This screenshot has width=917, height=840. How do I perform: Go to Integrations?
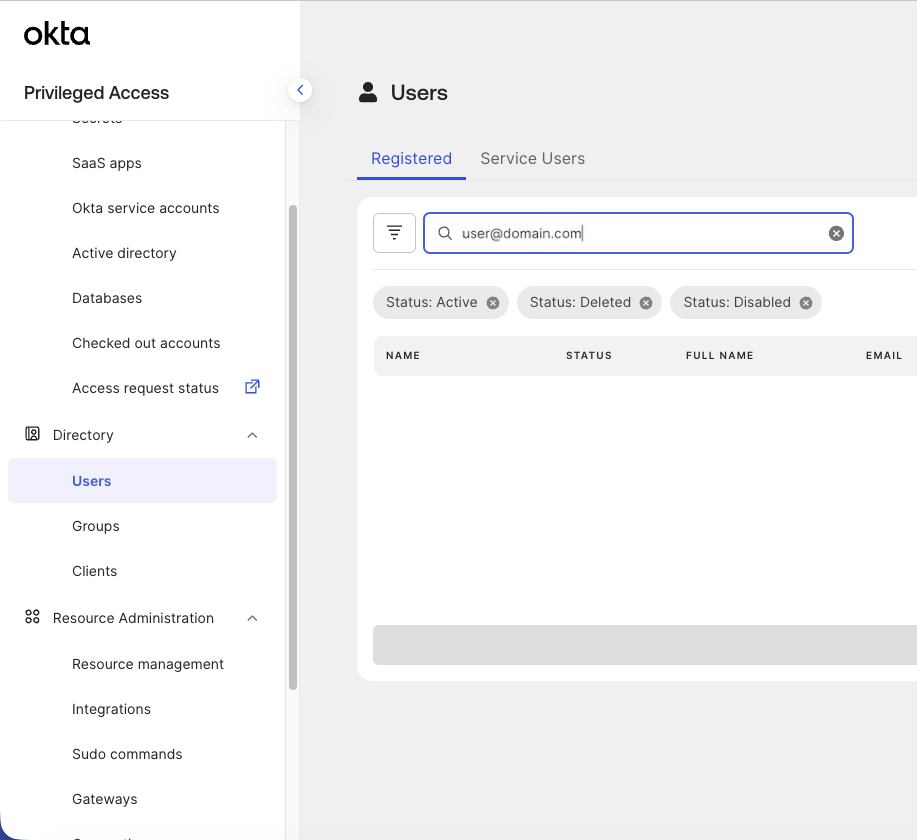tap(111, 710)
